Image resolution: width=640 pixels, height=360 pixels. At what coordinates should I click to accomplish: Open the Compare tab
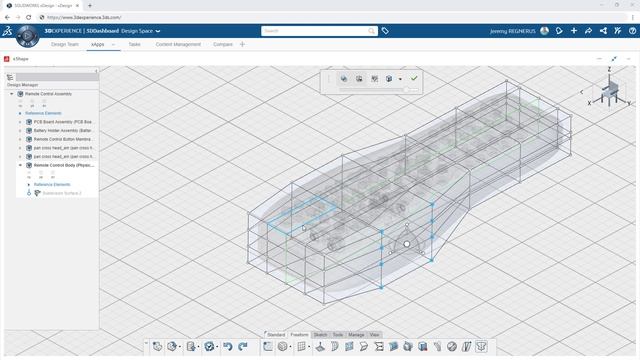tap(223, 44)
